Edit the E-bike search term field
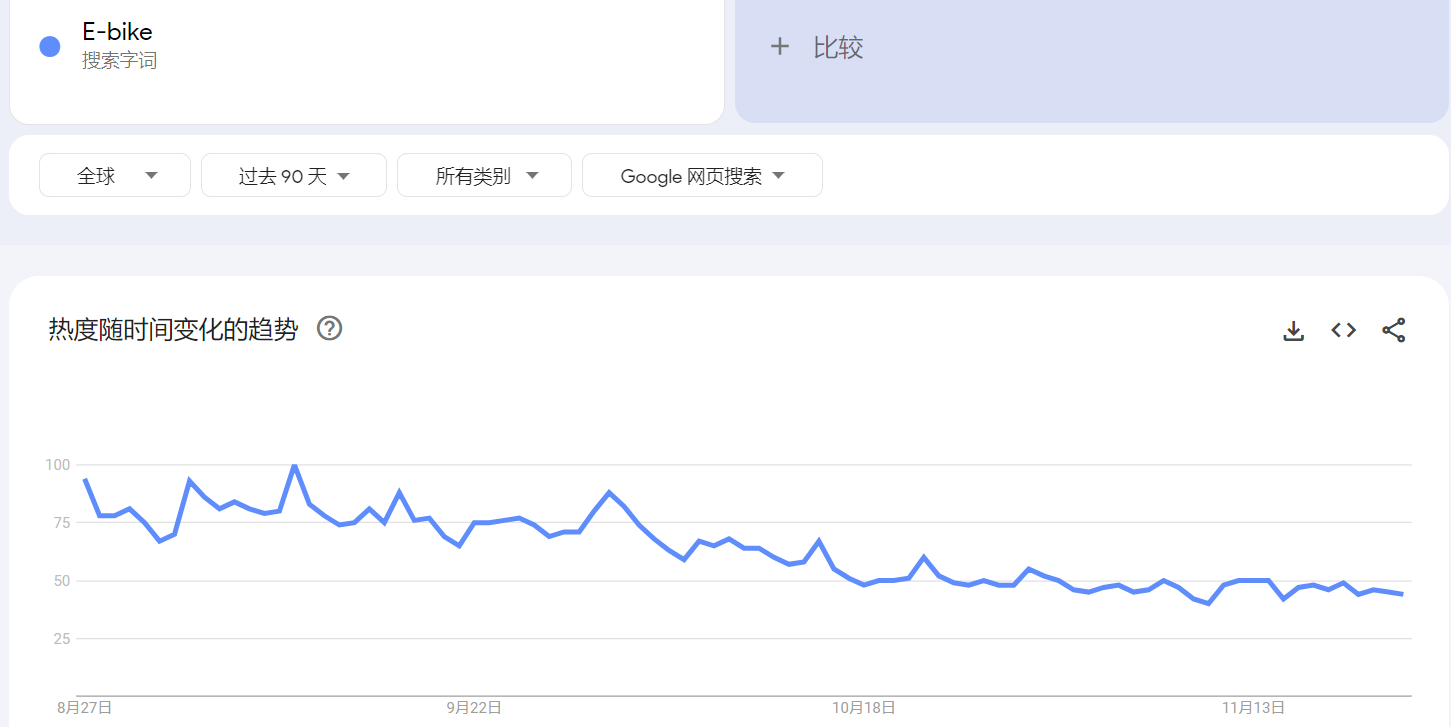The width and height of the screenshot is (1451, 727). [367, 47]
